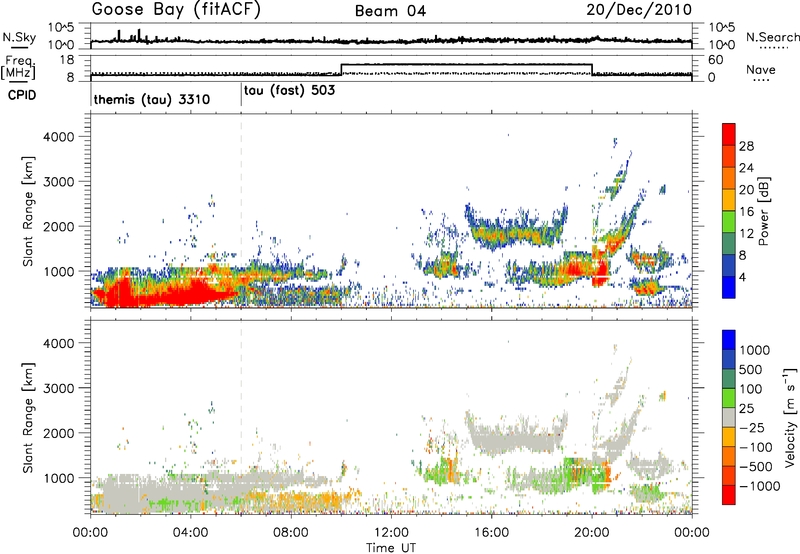Pick the bottom red segment of velocity colorbar
This screenshot has width=800, height=554.
tap(729, 495)
